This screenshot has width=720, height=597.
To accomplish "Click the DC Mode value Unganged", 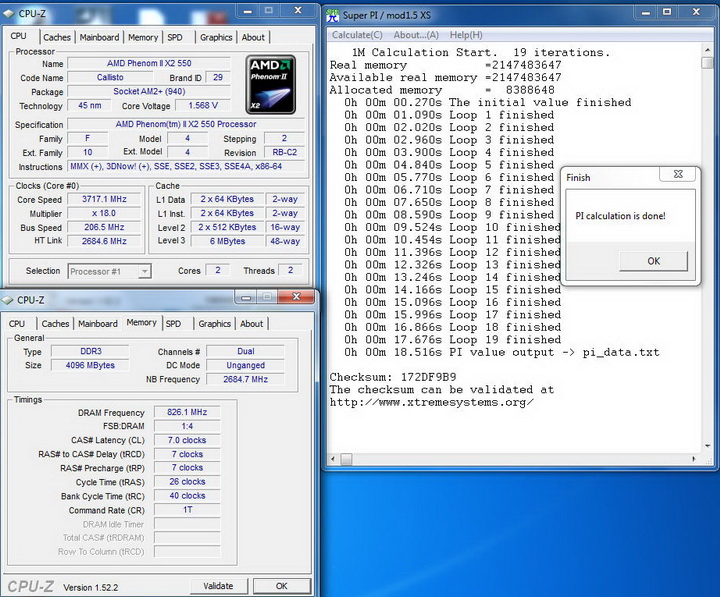I will pyautogui.click(x=246, y=366).
